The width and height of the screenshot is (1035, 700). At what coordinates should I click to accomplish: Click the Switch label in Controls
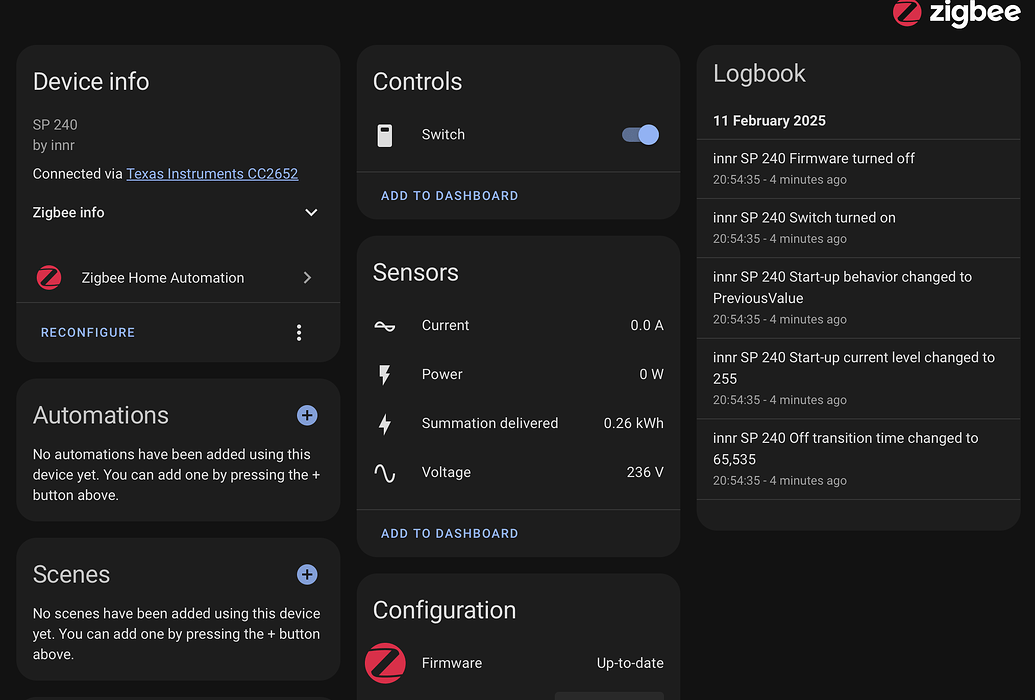coord(443,135)
